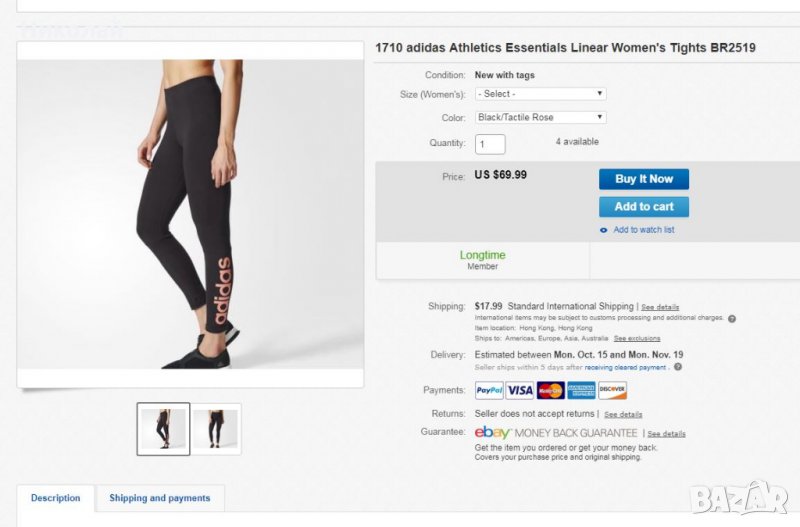800x527 pixels.
Task: Click the American Express card icon
Action: 581,390
